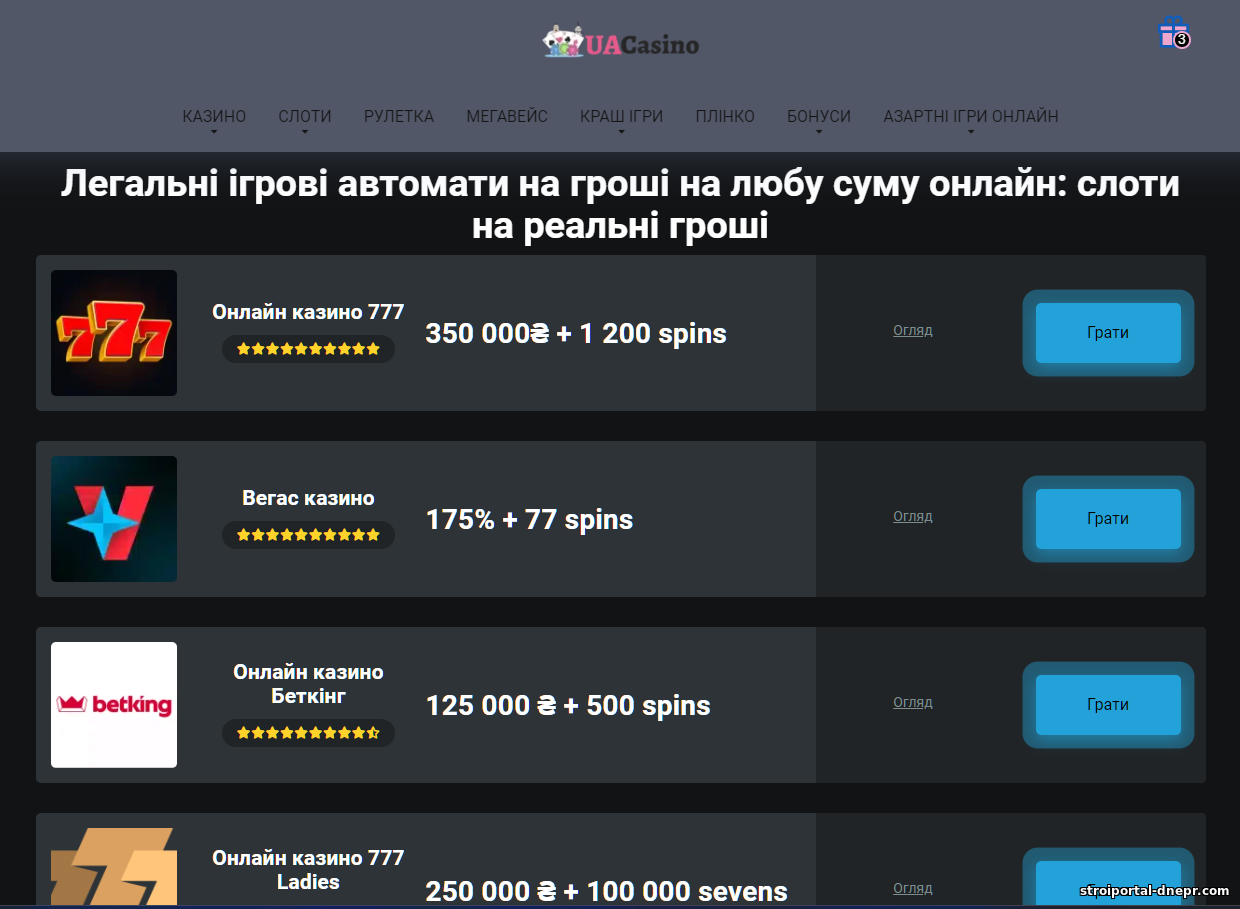Select the title Вегас казино
Viewport: 1240px width, 909px height.
[x=308, y=498]
